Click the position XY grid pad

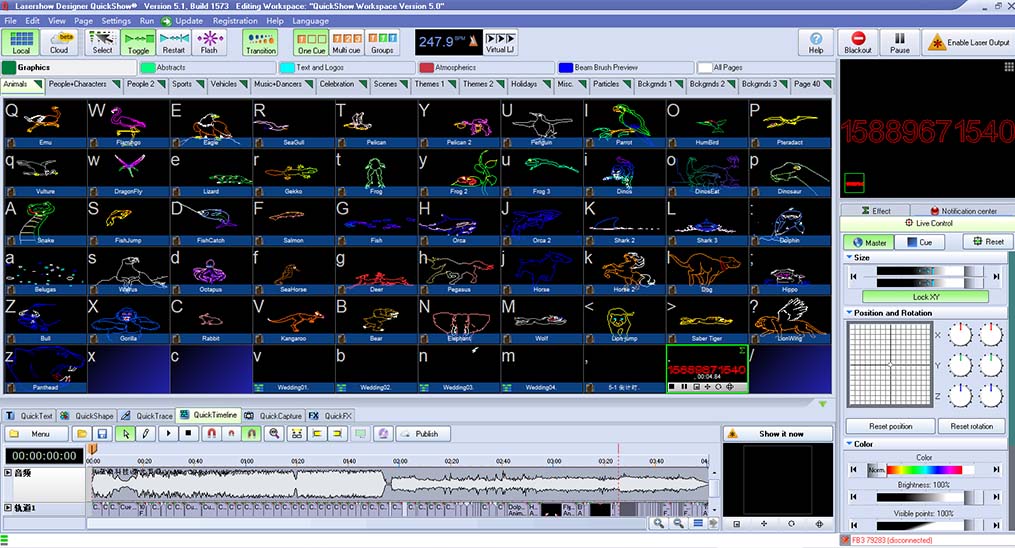pyautogui.click(x=889, y=365)
